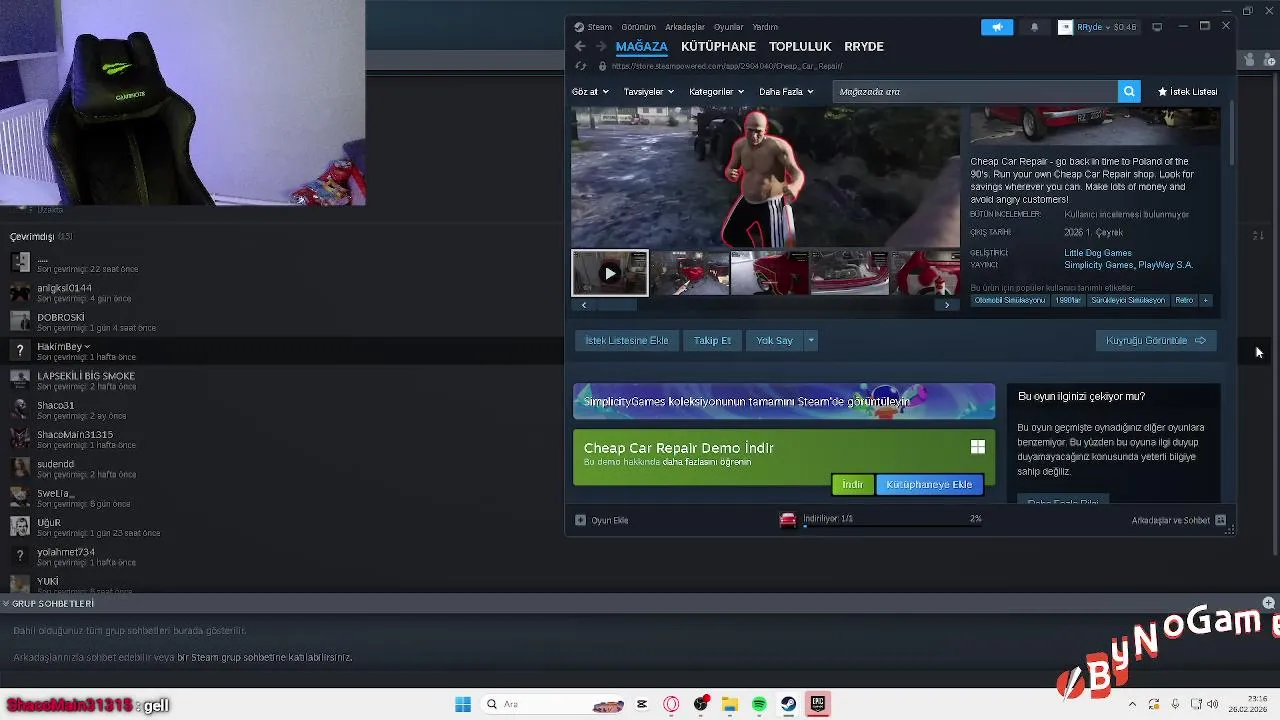Screen dimensions: 1280x720
Task: Click the Kütüphaneye Ekle button
Action: [929, 485]
